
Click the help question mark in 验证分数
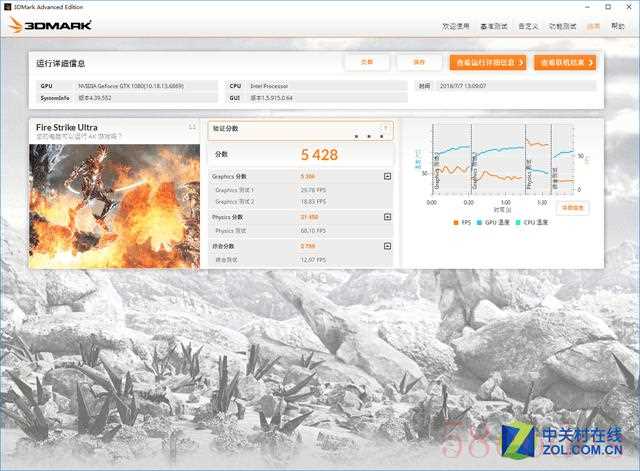(385, 128)
